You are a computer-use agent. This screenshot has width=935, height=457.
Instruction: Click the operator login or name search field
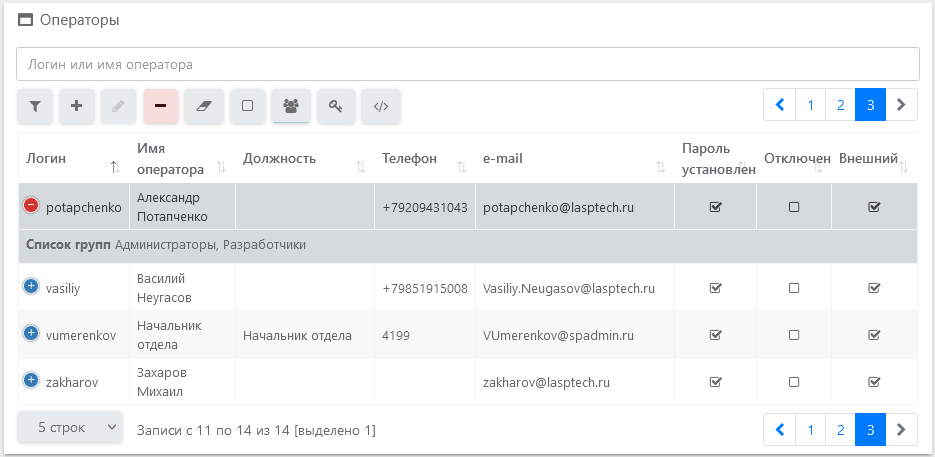pos(467,64)
